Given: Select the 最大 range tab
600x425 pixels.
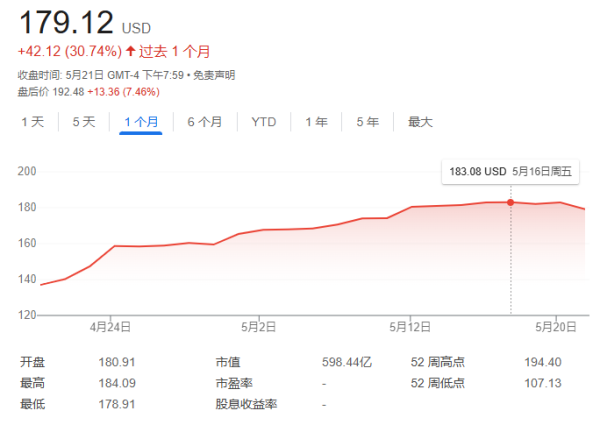Looking at the screenshot, I should click(420, 122).
